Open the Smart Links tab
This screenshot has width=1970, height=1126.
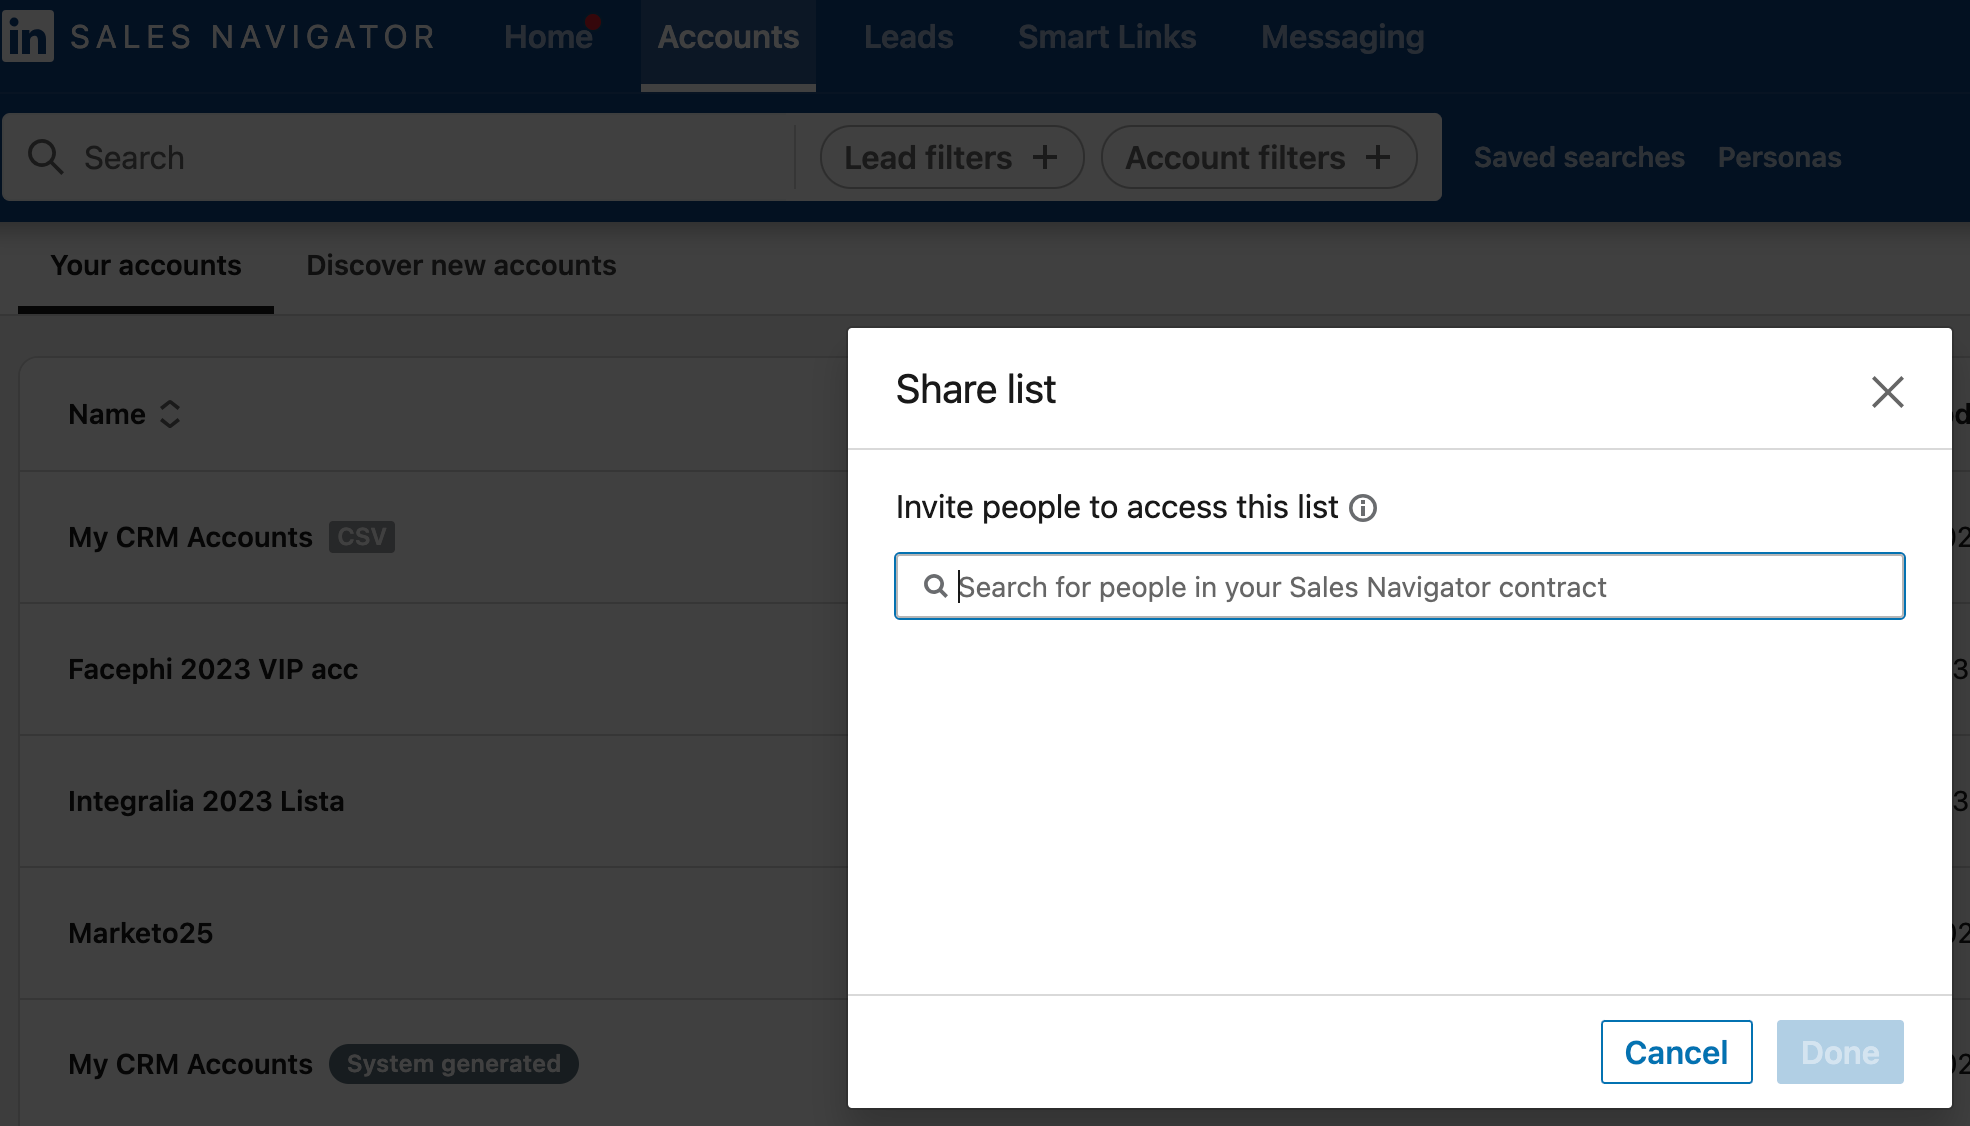click(x=1107, y=37)
